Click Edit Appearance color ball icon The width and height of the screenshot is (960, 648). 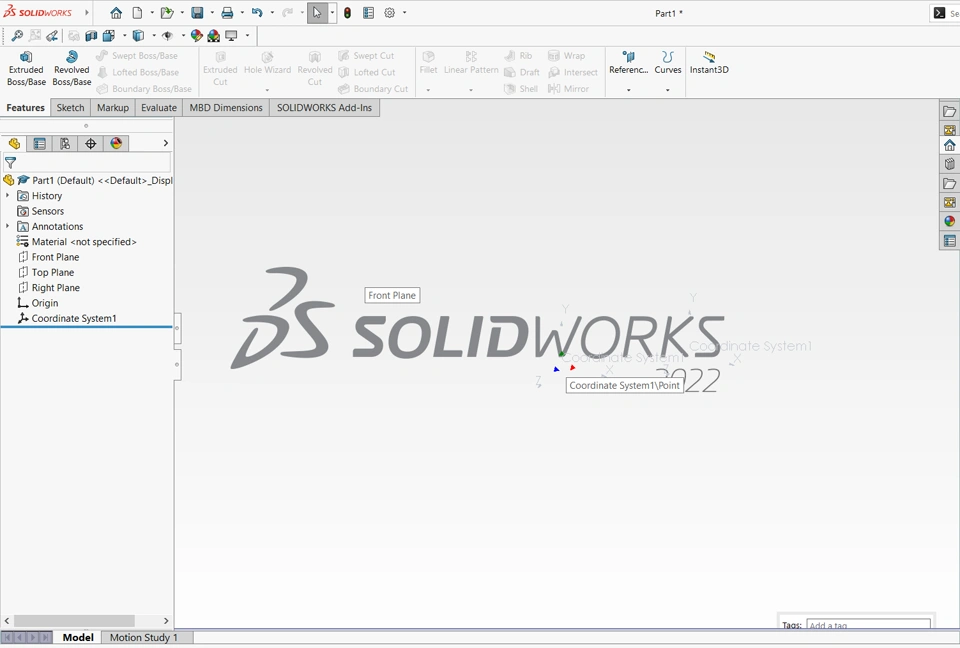[x=197, y=36]
